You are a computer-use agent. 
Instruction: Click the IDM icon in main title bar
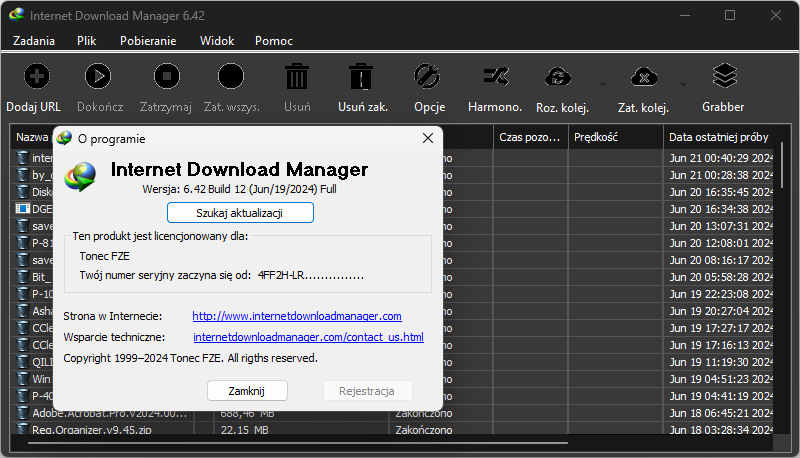point(16,15)
